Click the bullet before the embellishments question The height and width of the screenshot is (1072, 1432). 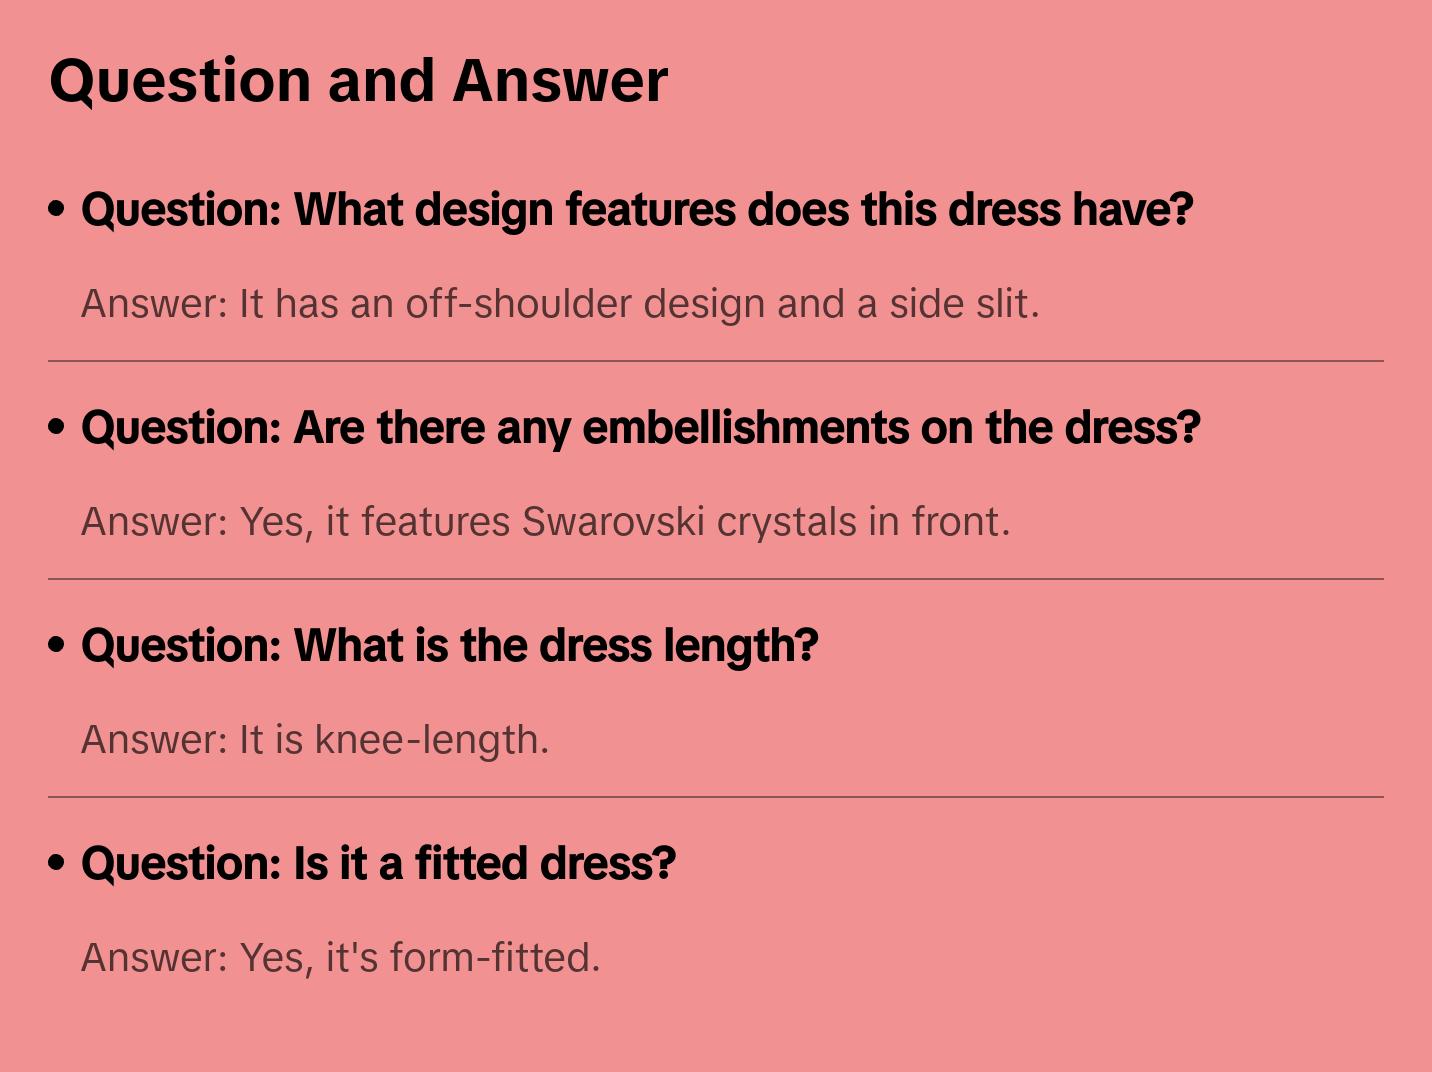tap(57, 427)
